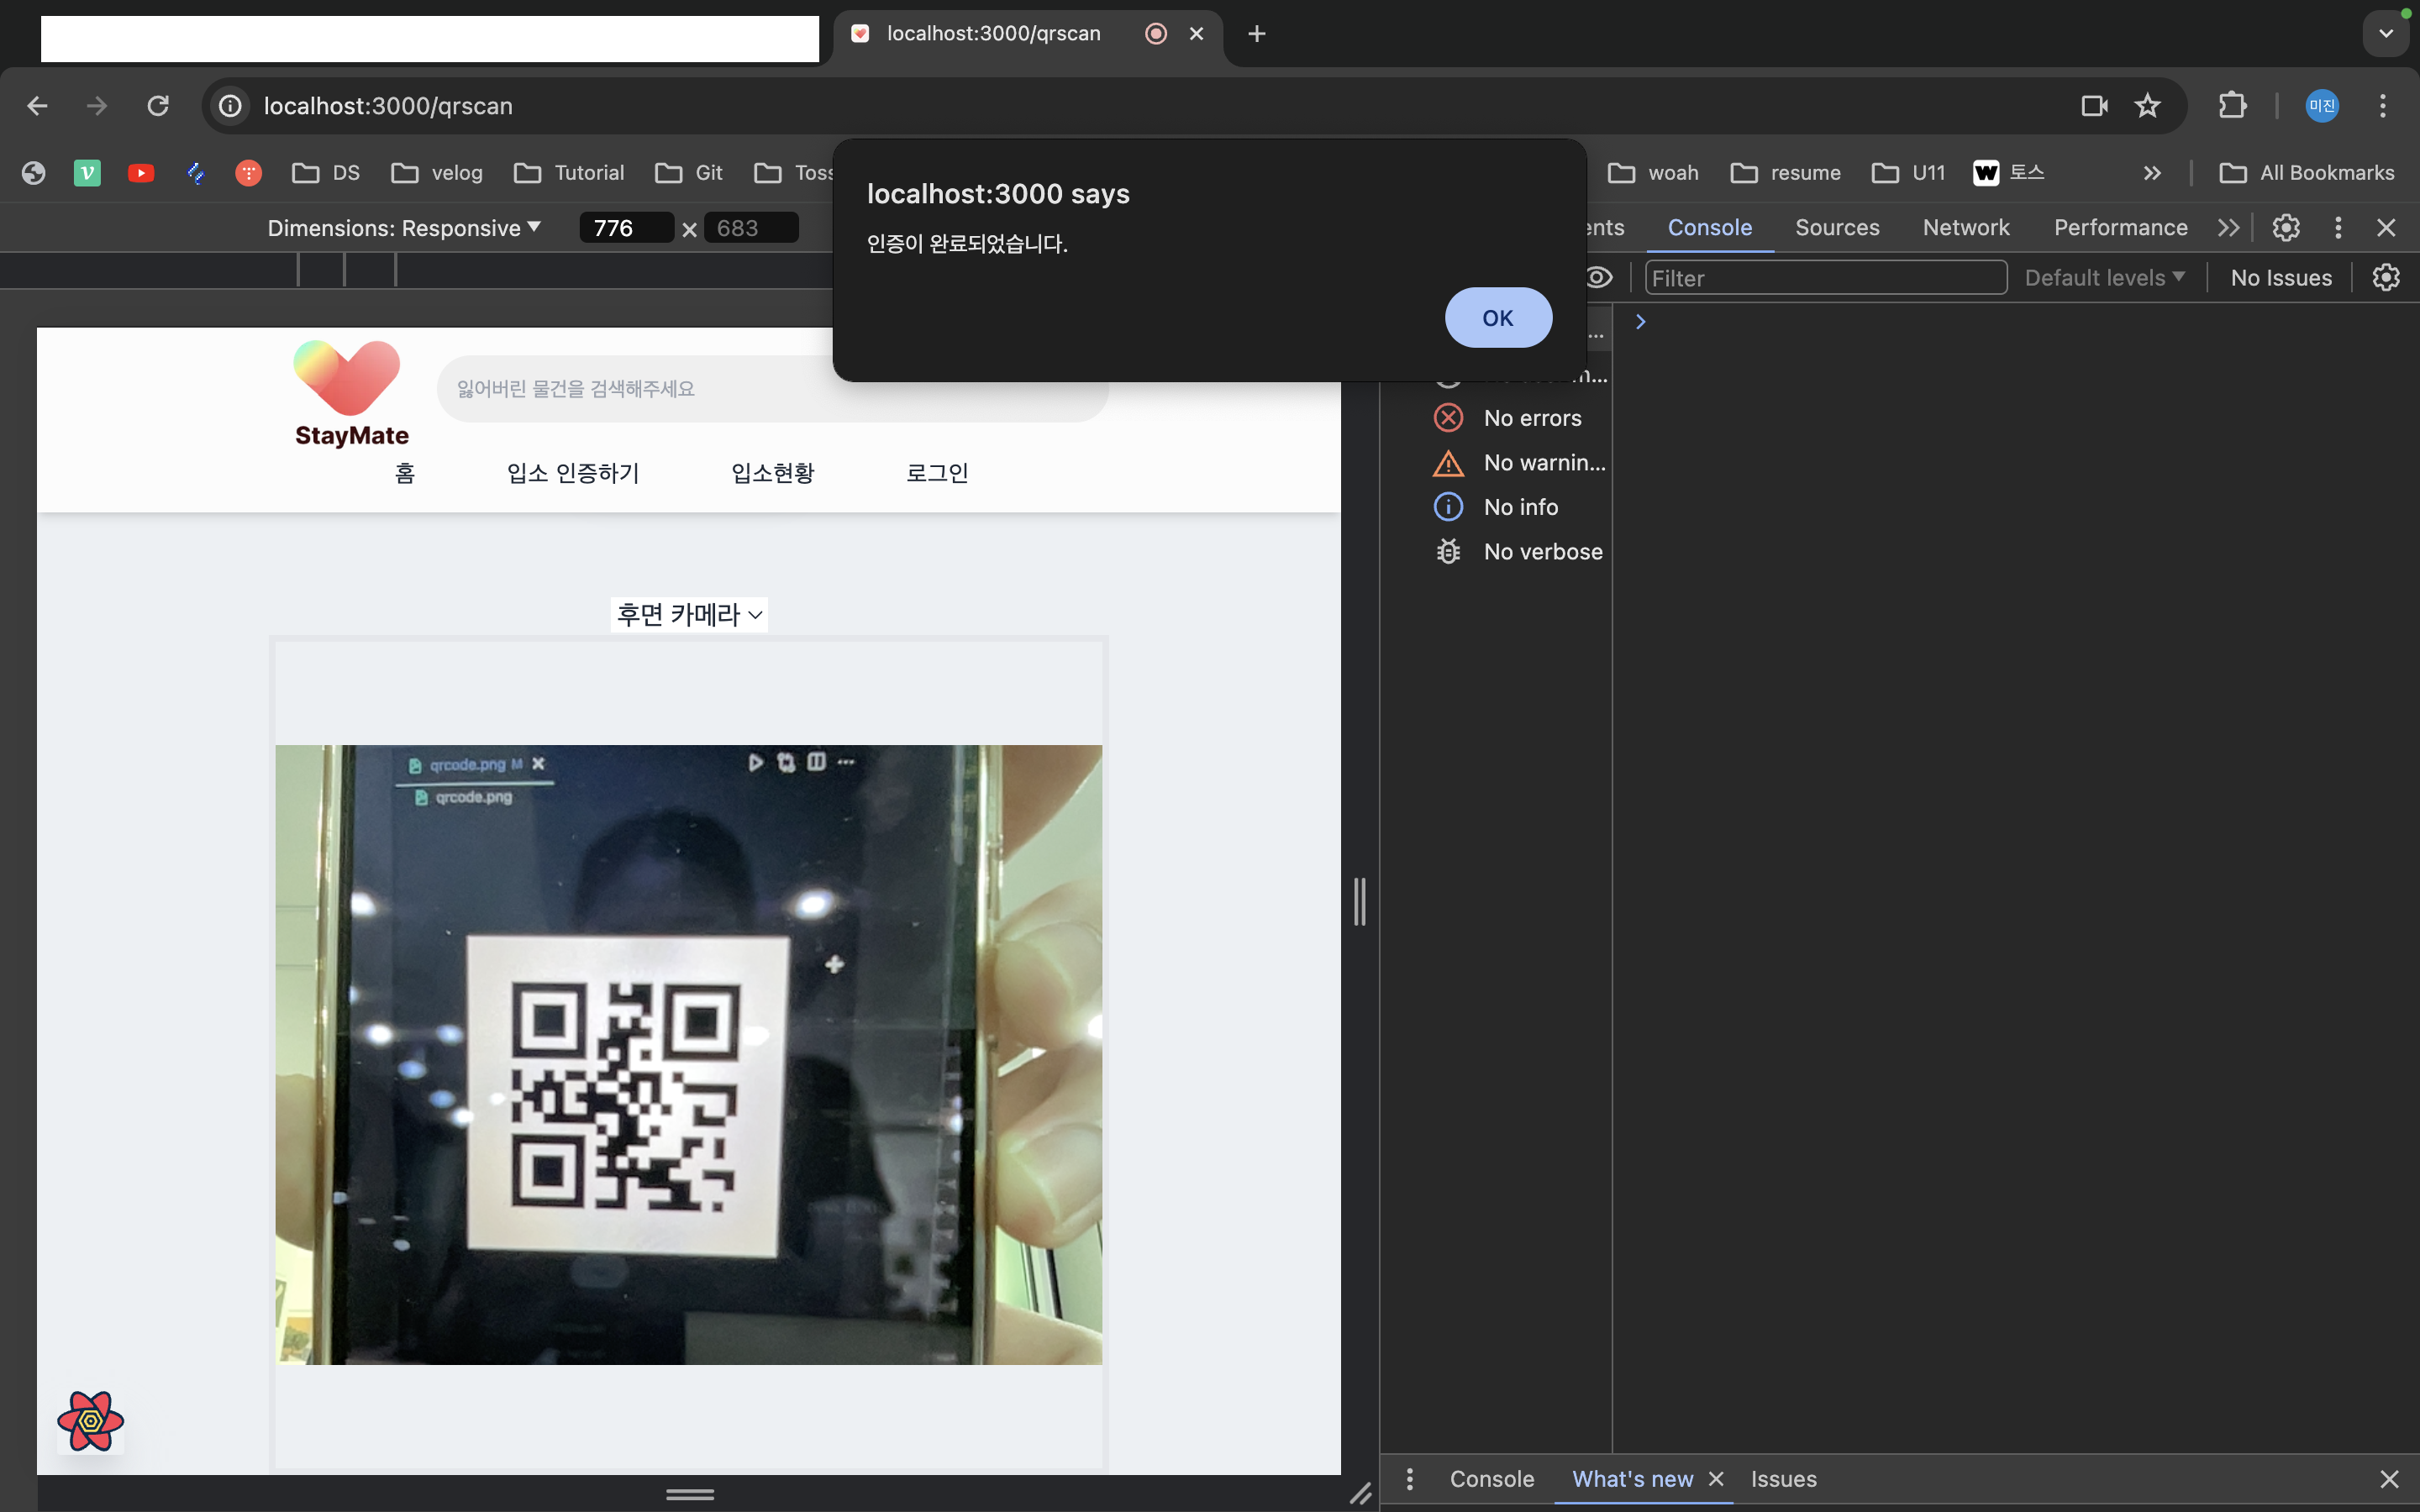The width and height of the screenshot is (2420, 1512).
Task: Click OK in the alert dialog
Action: [x=1497, y=318]
